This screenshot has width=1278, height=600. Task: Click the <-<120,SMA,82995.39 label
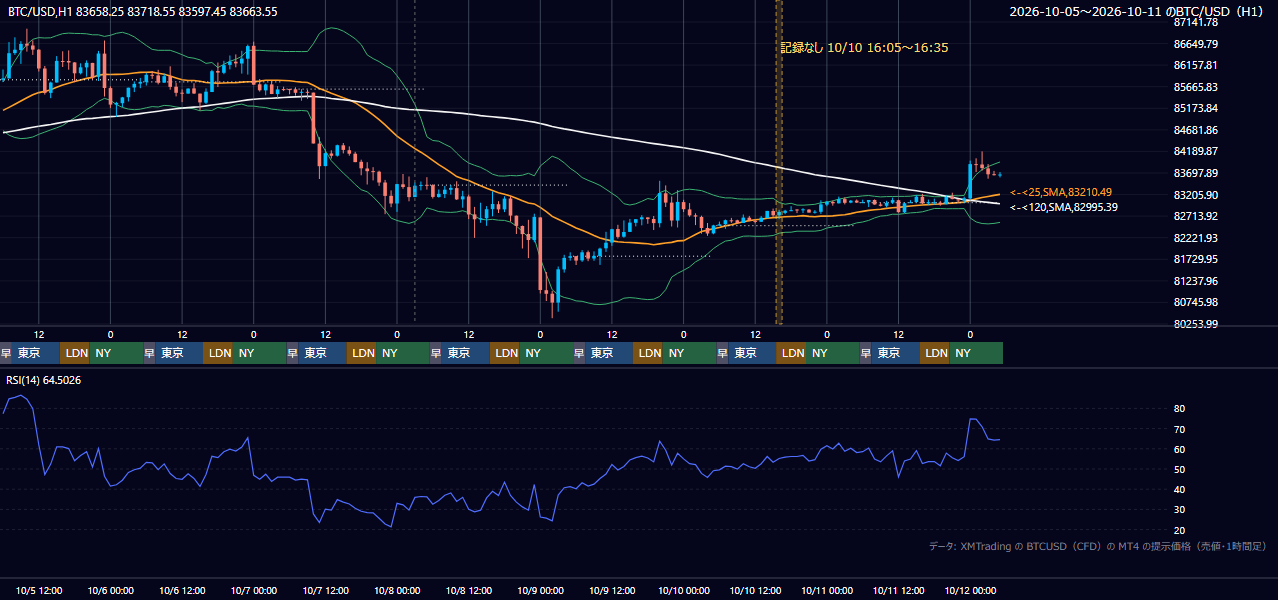click(1064, 207)
